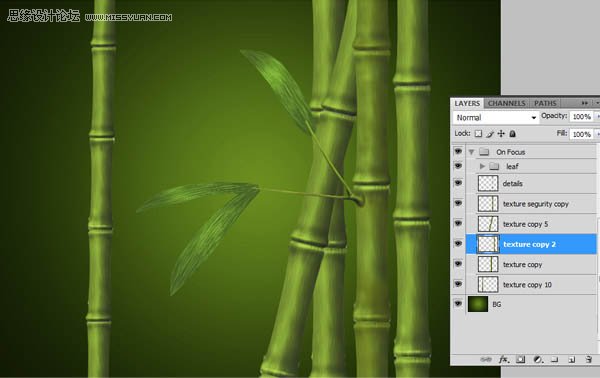Delete layer trash icon
This screenshot has width=600, height=378.
click(x=589, y=359)
